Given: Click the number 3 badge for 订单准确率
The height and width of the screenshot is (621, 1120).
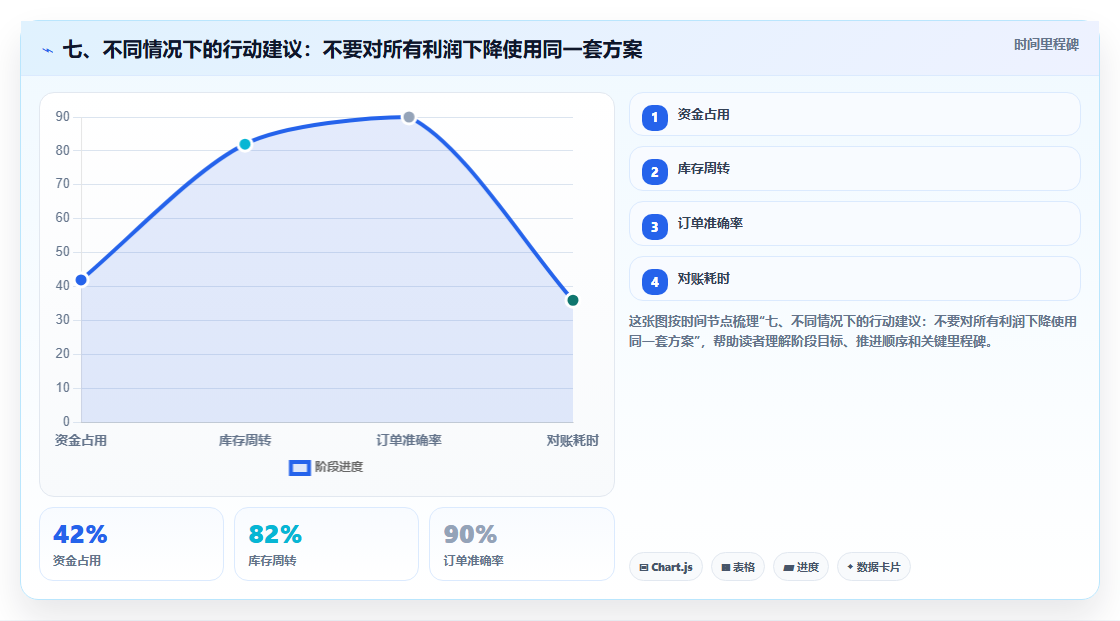Looking at the screenshot, I should 654,227.
